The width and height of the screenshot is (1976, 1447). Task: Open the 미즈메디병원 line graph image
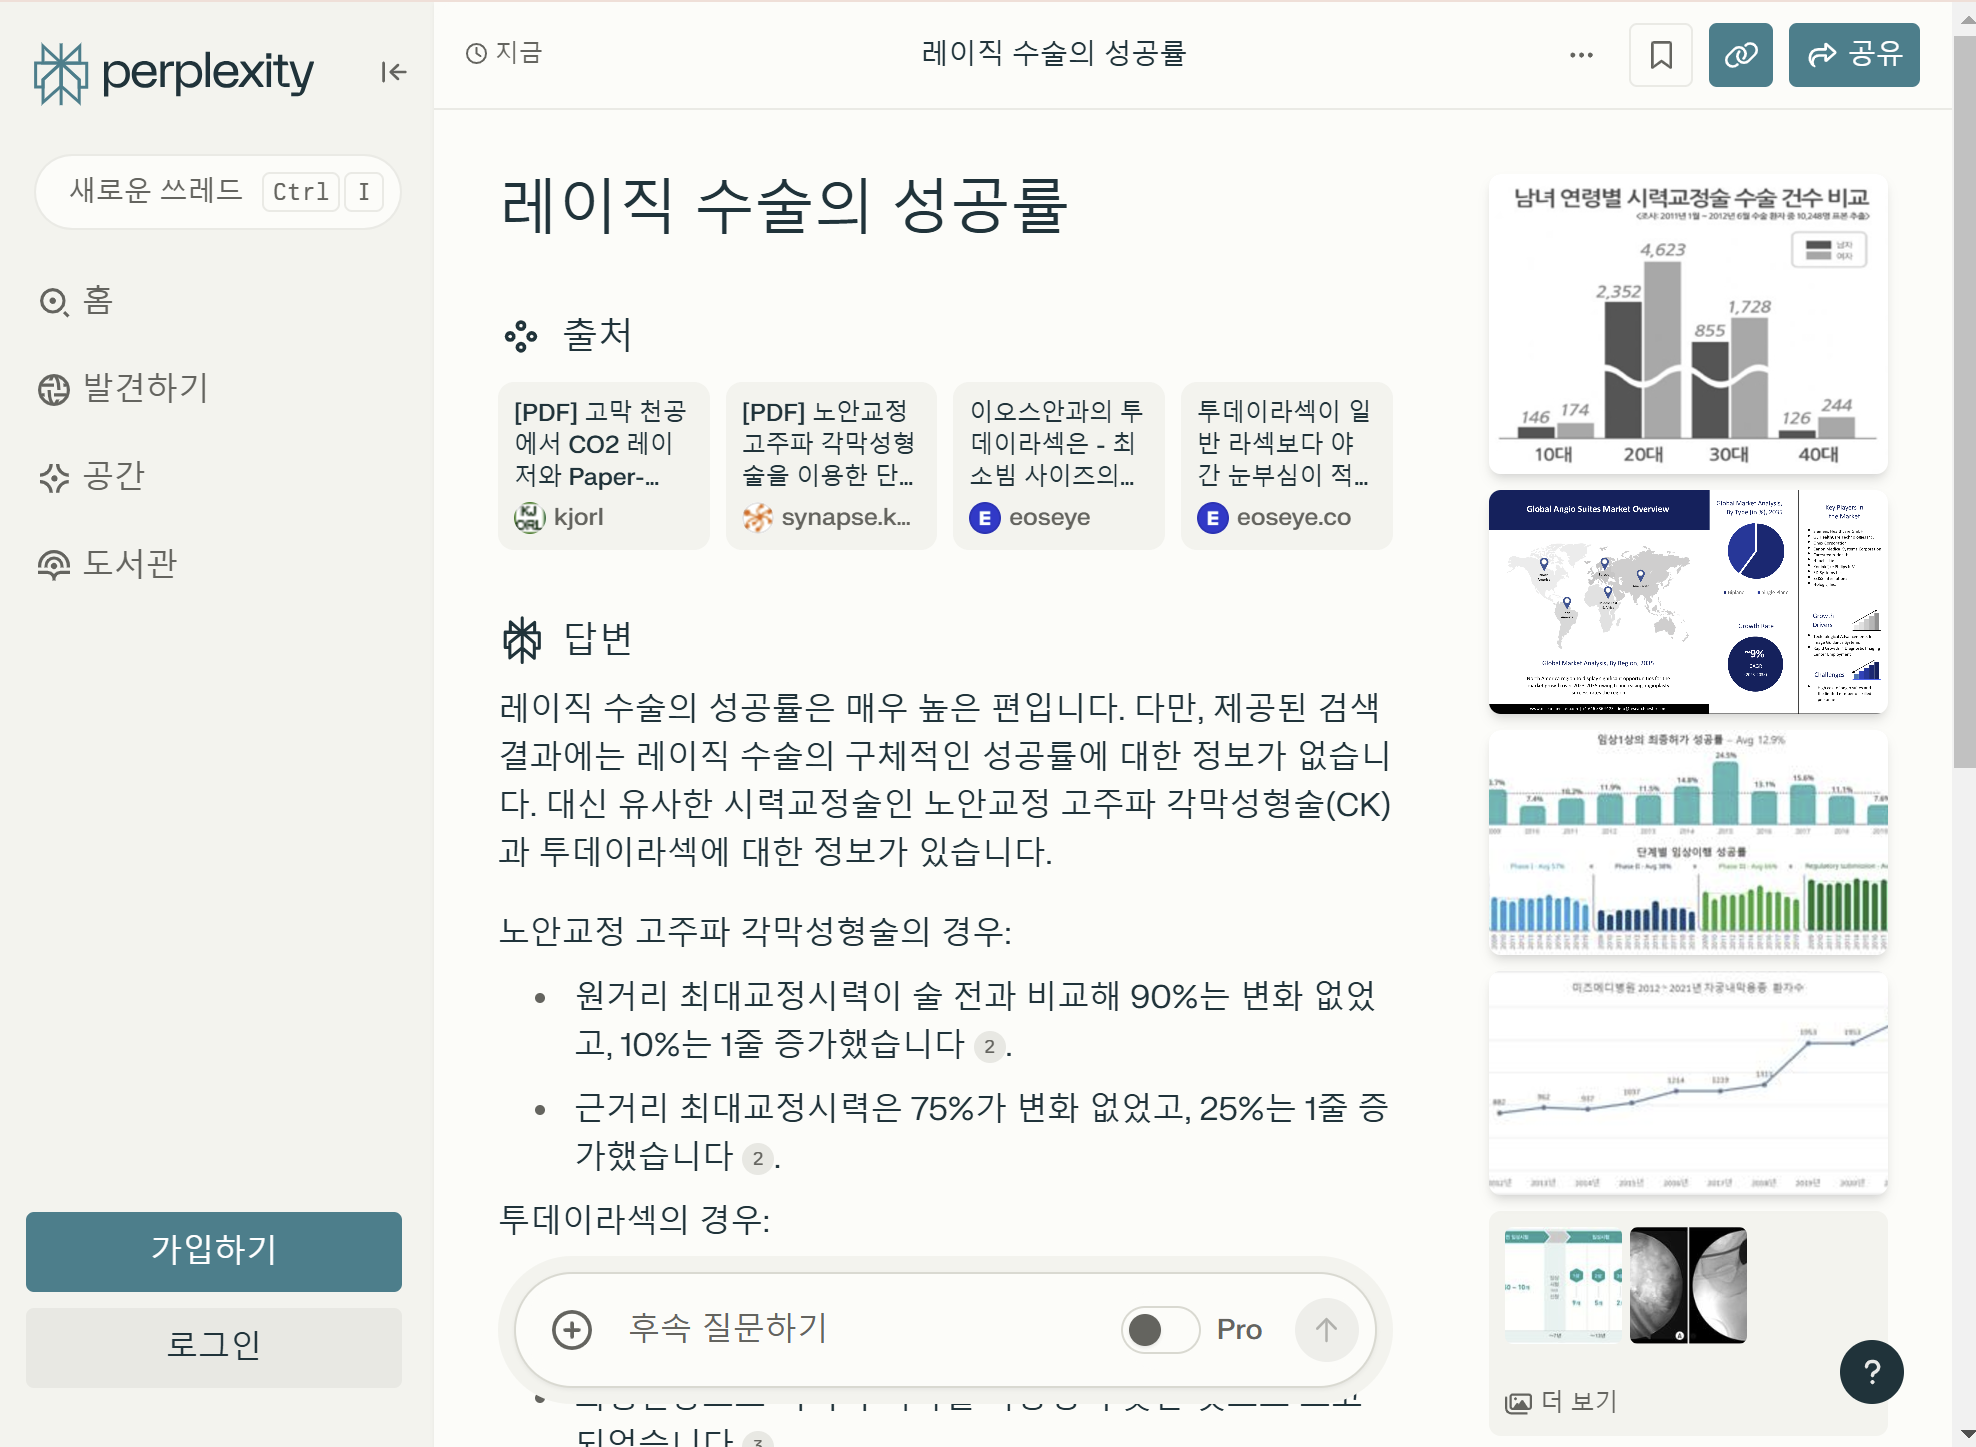(x=1688, y=1083)
